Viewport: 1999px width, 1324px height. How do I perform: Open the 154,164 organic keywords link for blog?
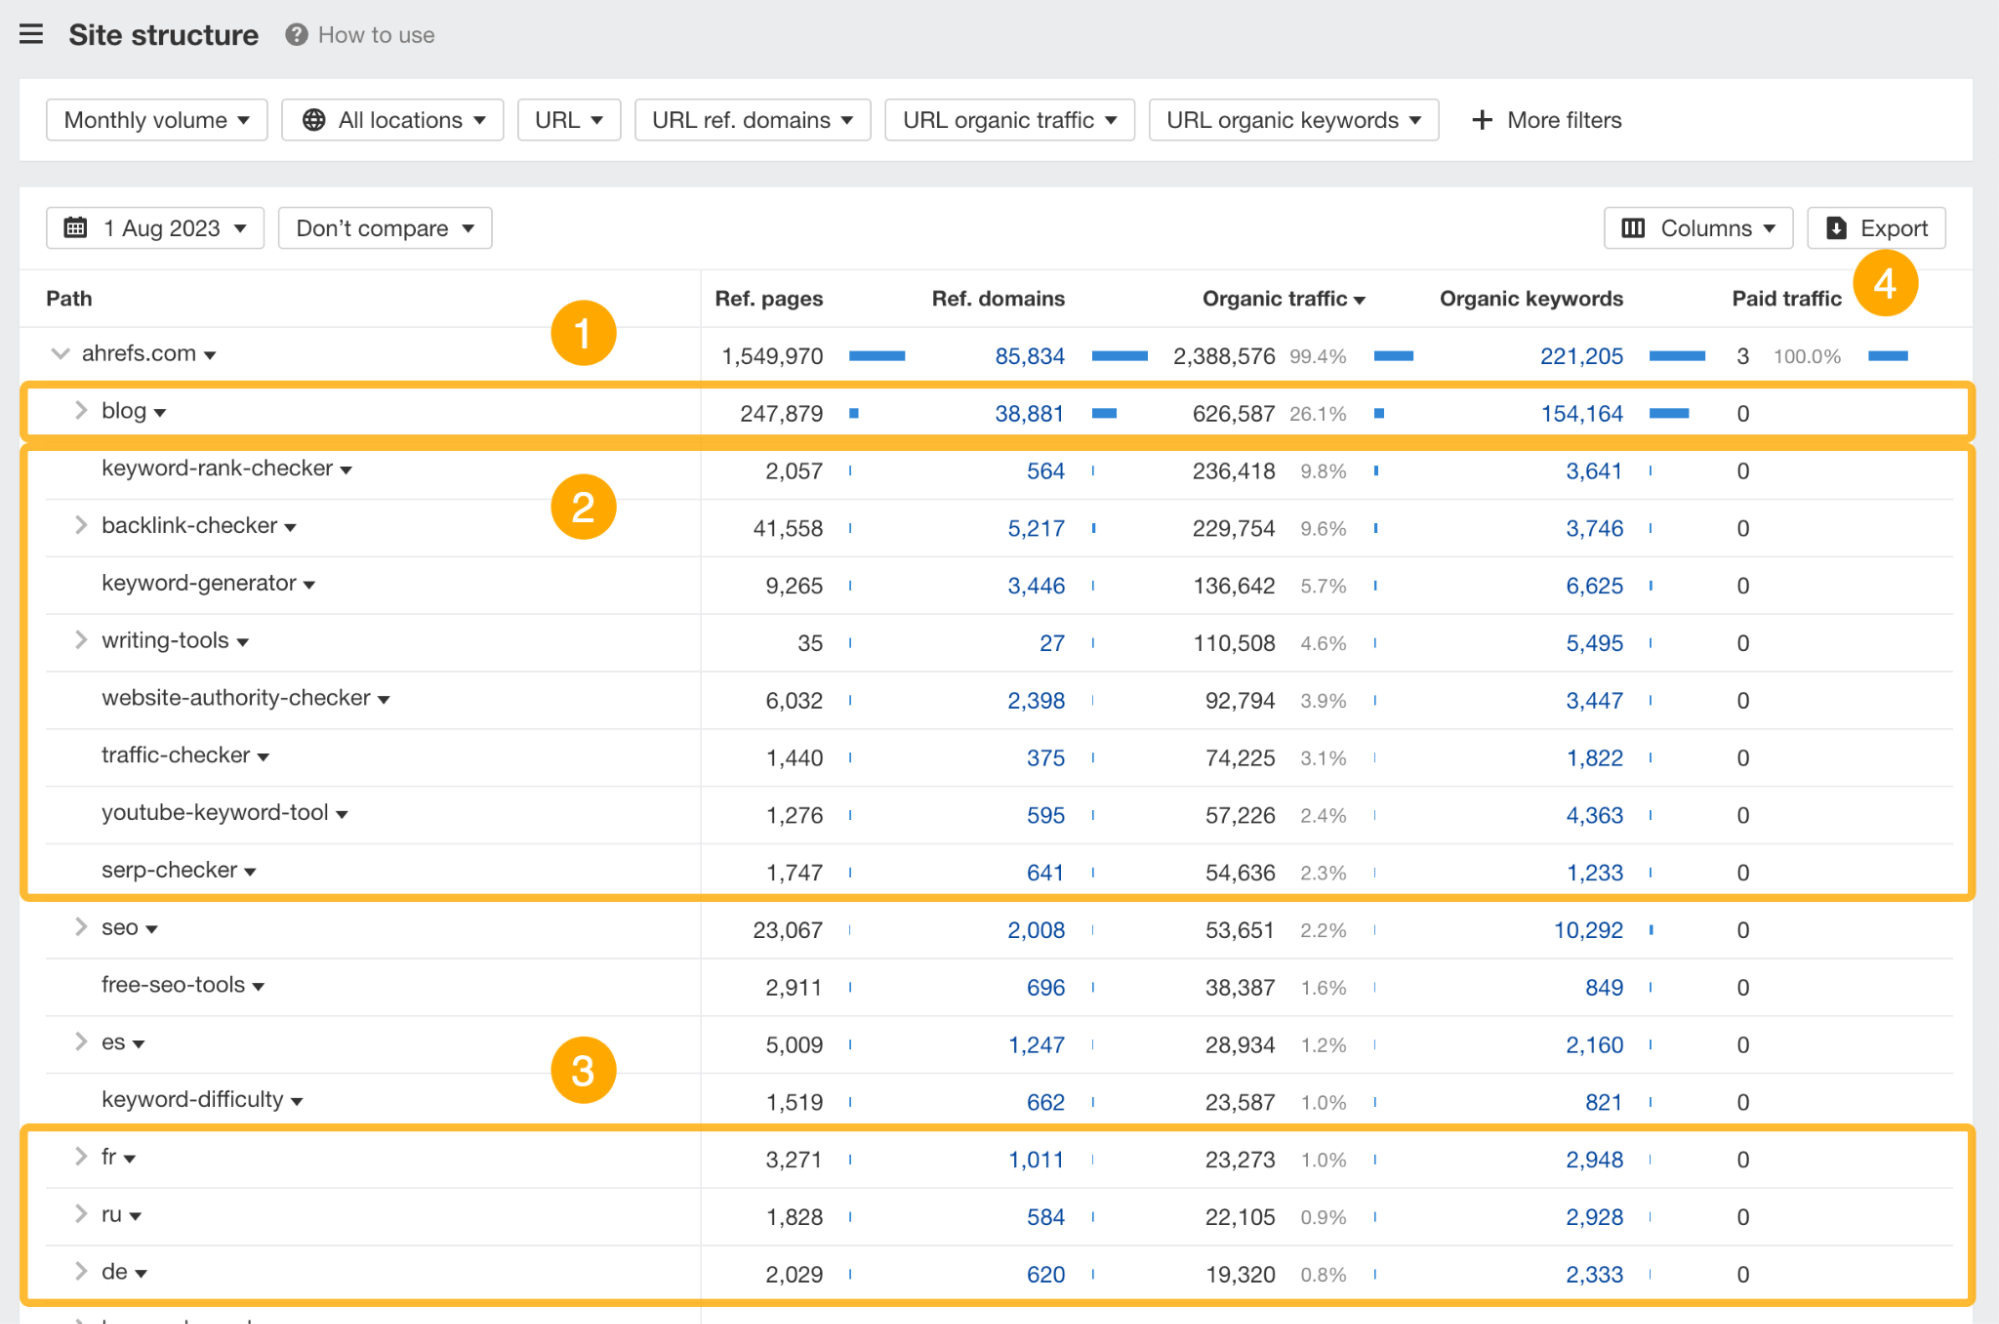[1582, 412]
